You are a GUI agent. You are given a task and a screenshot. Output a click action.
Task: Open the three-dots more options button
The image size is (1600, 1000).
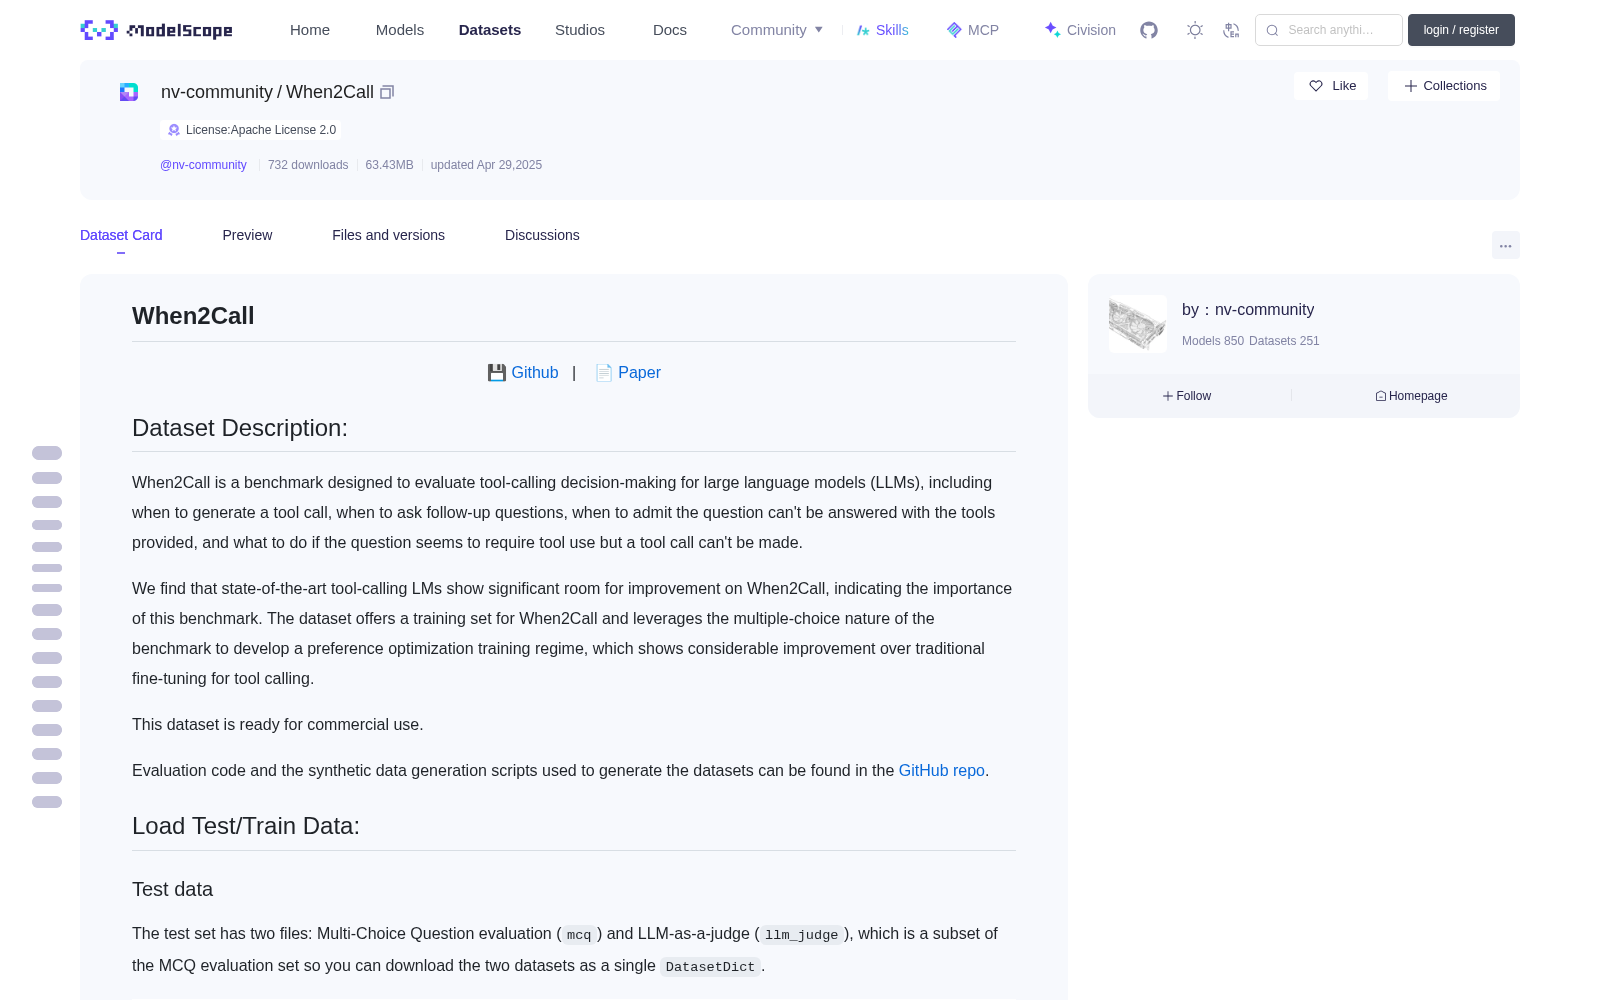(1505, 245)
